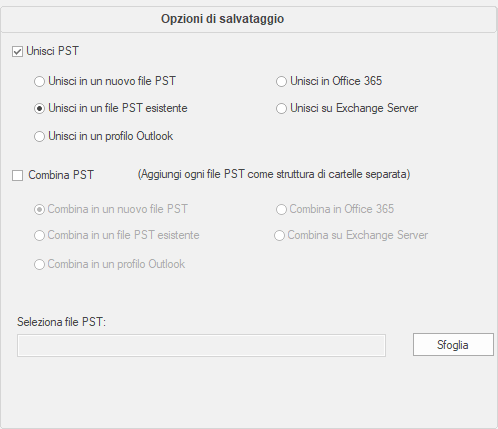Click the 'Seleziona file PST:' label
Screen dimensions: 498x429
61,322
